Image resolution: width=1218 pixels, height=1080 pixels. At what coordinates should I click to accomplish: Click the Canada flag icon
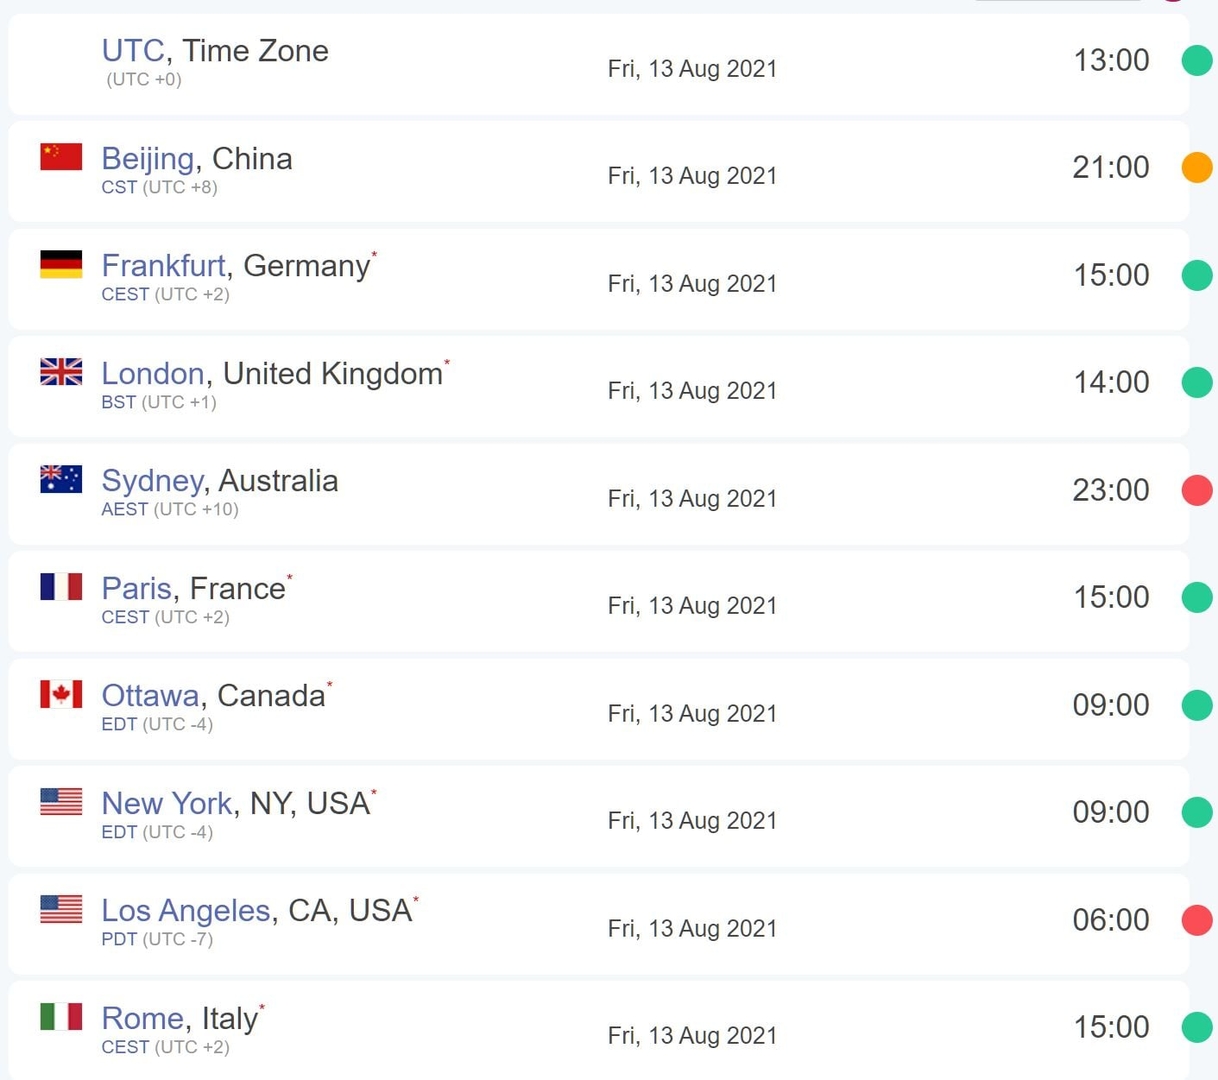click(x=61, y=694)
